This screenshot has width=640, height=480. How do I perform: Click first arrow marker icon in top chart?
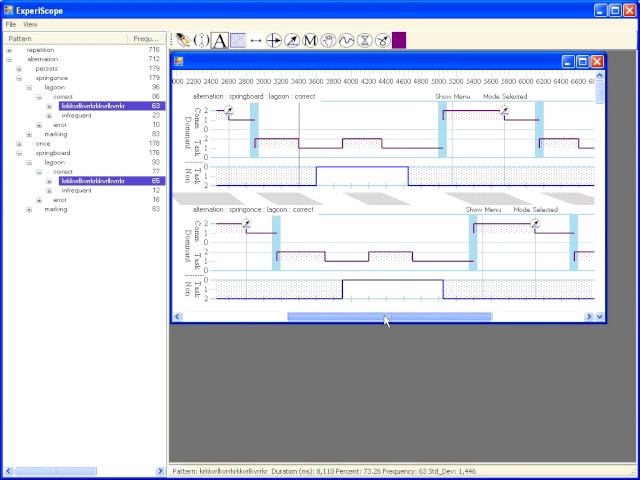[229, 111]
